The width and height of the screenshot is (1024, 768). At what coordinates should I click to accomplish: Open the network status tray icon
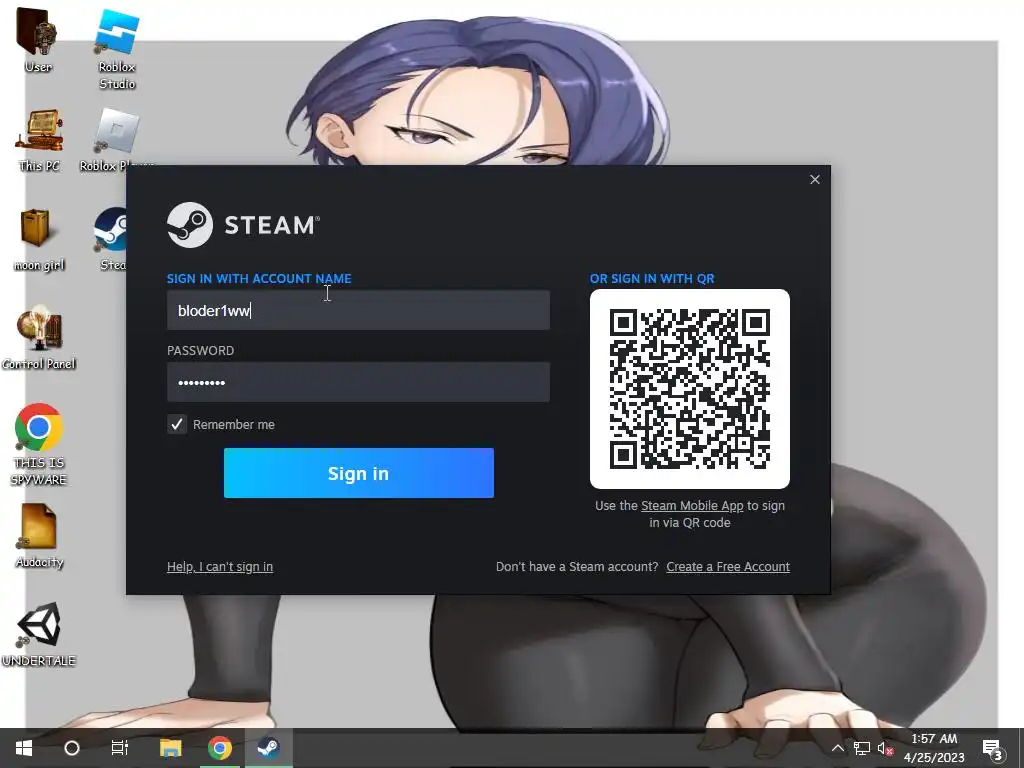[x=861, y=748]
